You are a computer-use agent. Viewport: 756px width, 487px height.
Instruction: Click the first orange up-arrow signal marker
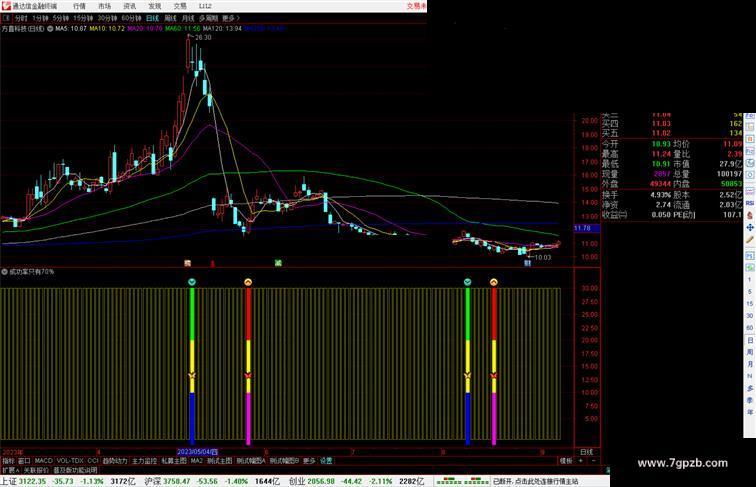click(x=248, y=282)
